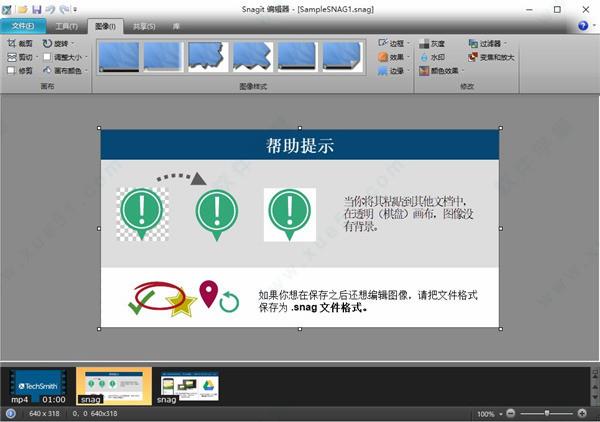This screenshot has width=600, height=422.
Task: Open the 共享(S) tab
Action: tap(144, 25)
